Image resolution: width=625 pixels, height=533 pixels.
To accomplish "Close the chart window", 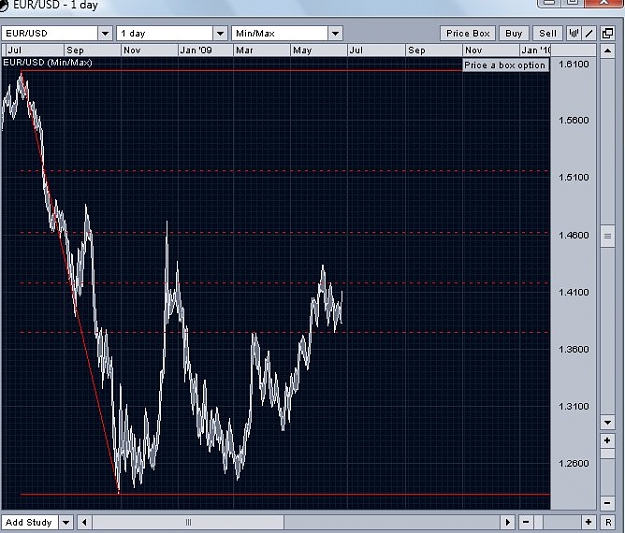I will point(603,3).
